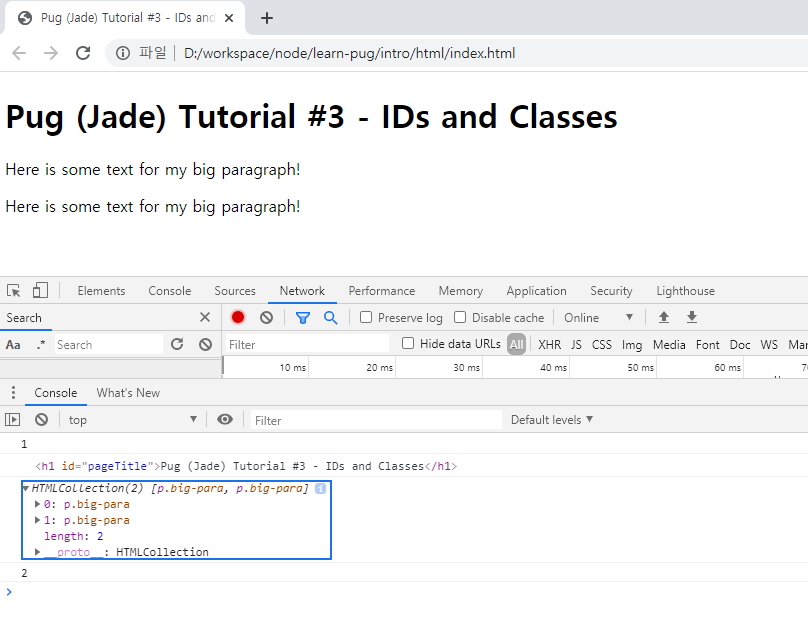The image size is (808, 621).
Task: Focus the Search input field
Action: [x=109, y=345]
